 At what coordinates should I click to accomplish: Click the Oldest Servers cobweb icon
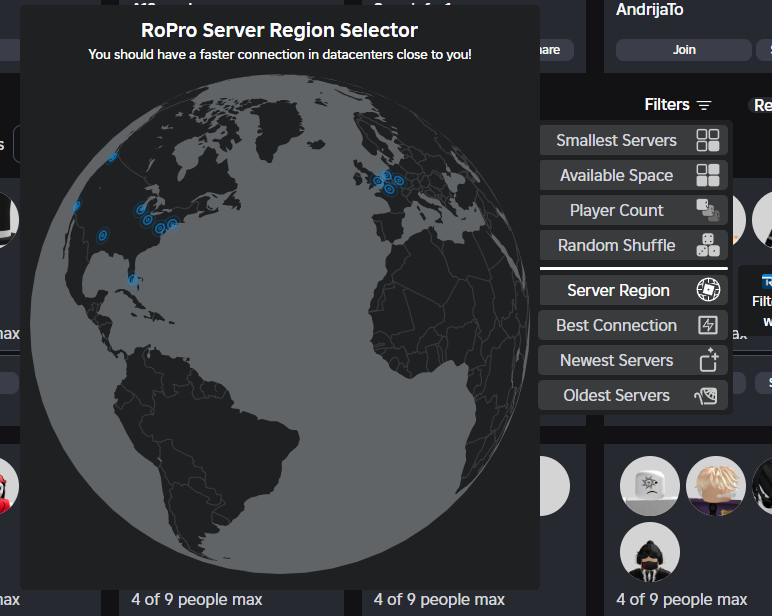706,395
